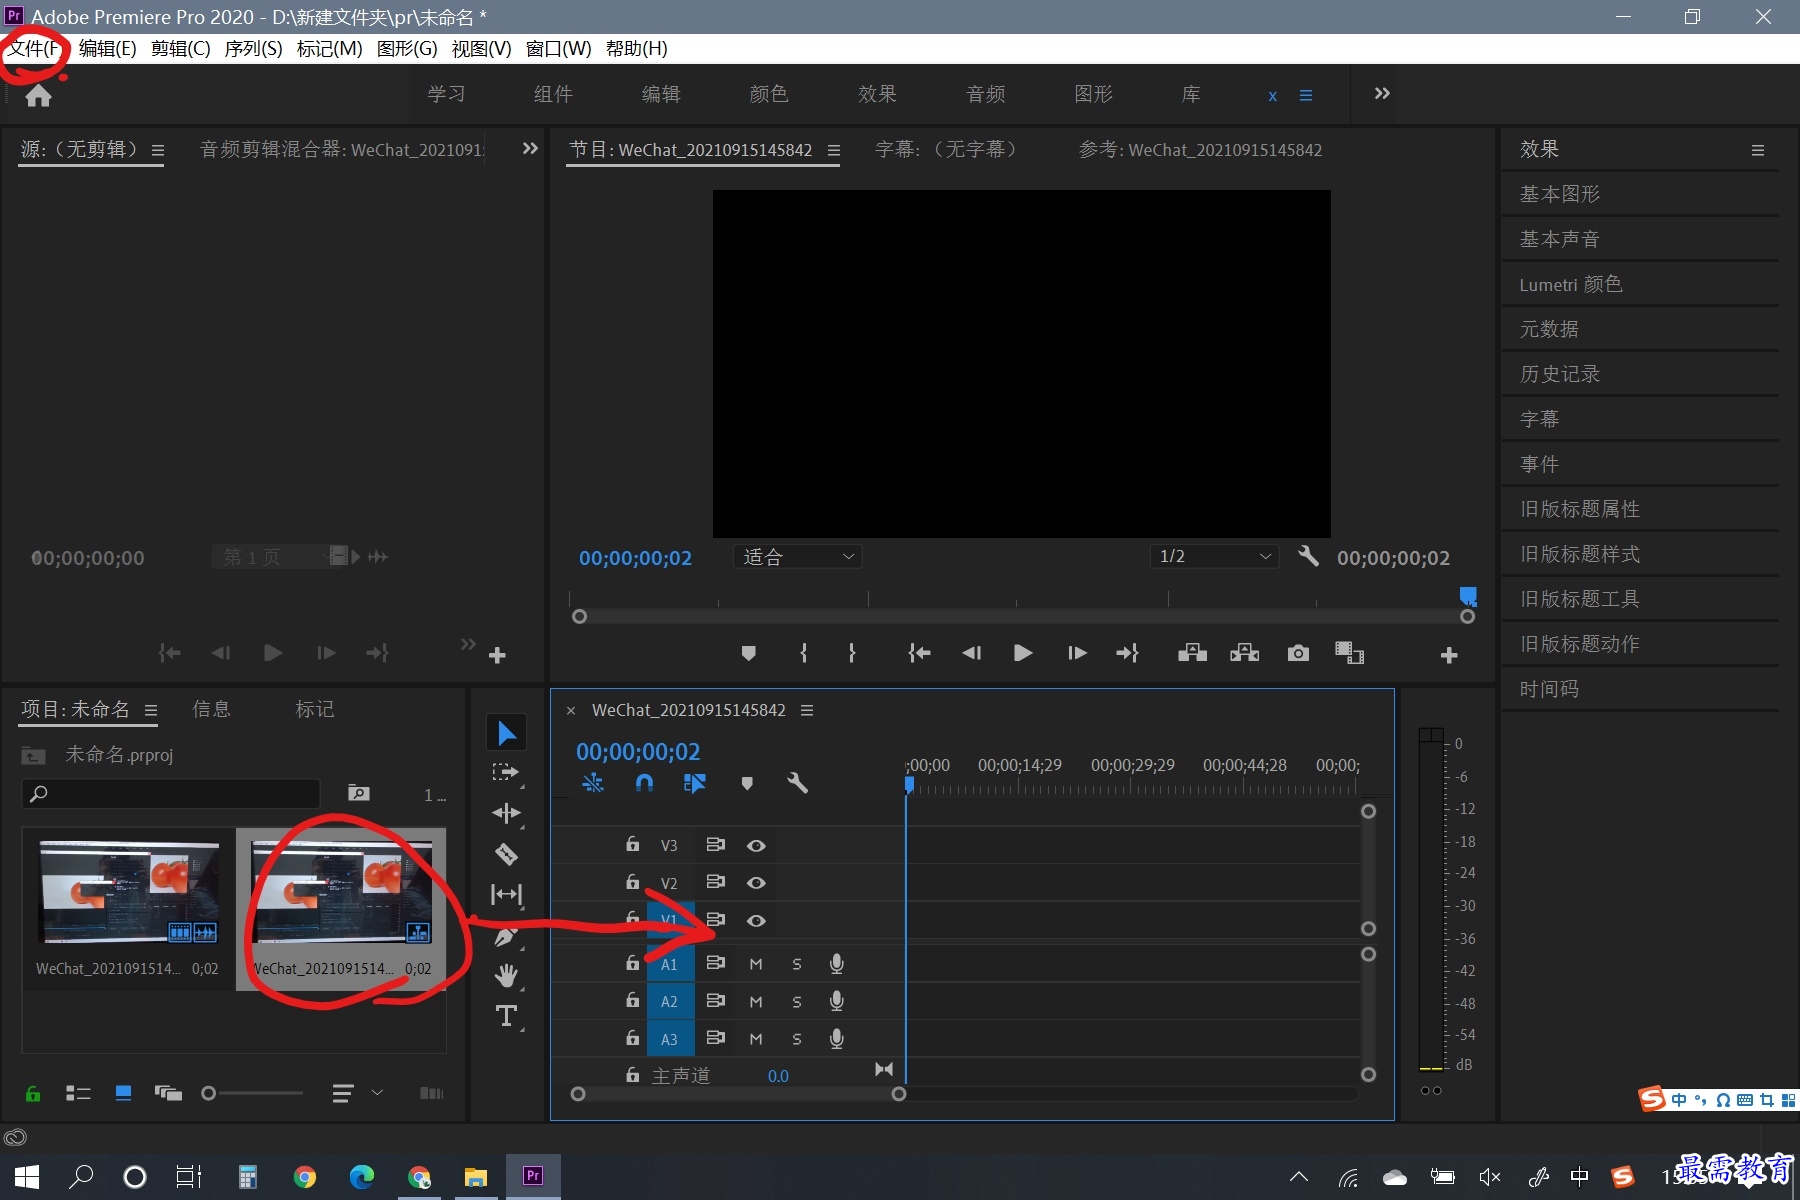Toggle V1 track output eye
1800x1200 pixels.
pyautogui.click(x=756, y=921)
